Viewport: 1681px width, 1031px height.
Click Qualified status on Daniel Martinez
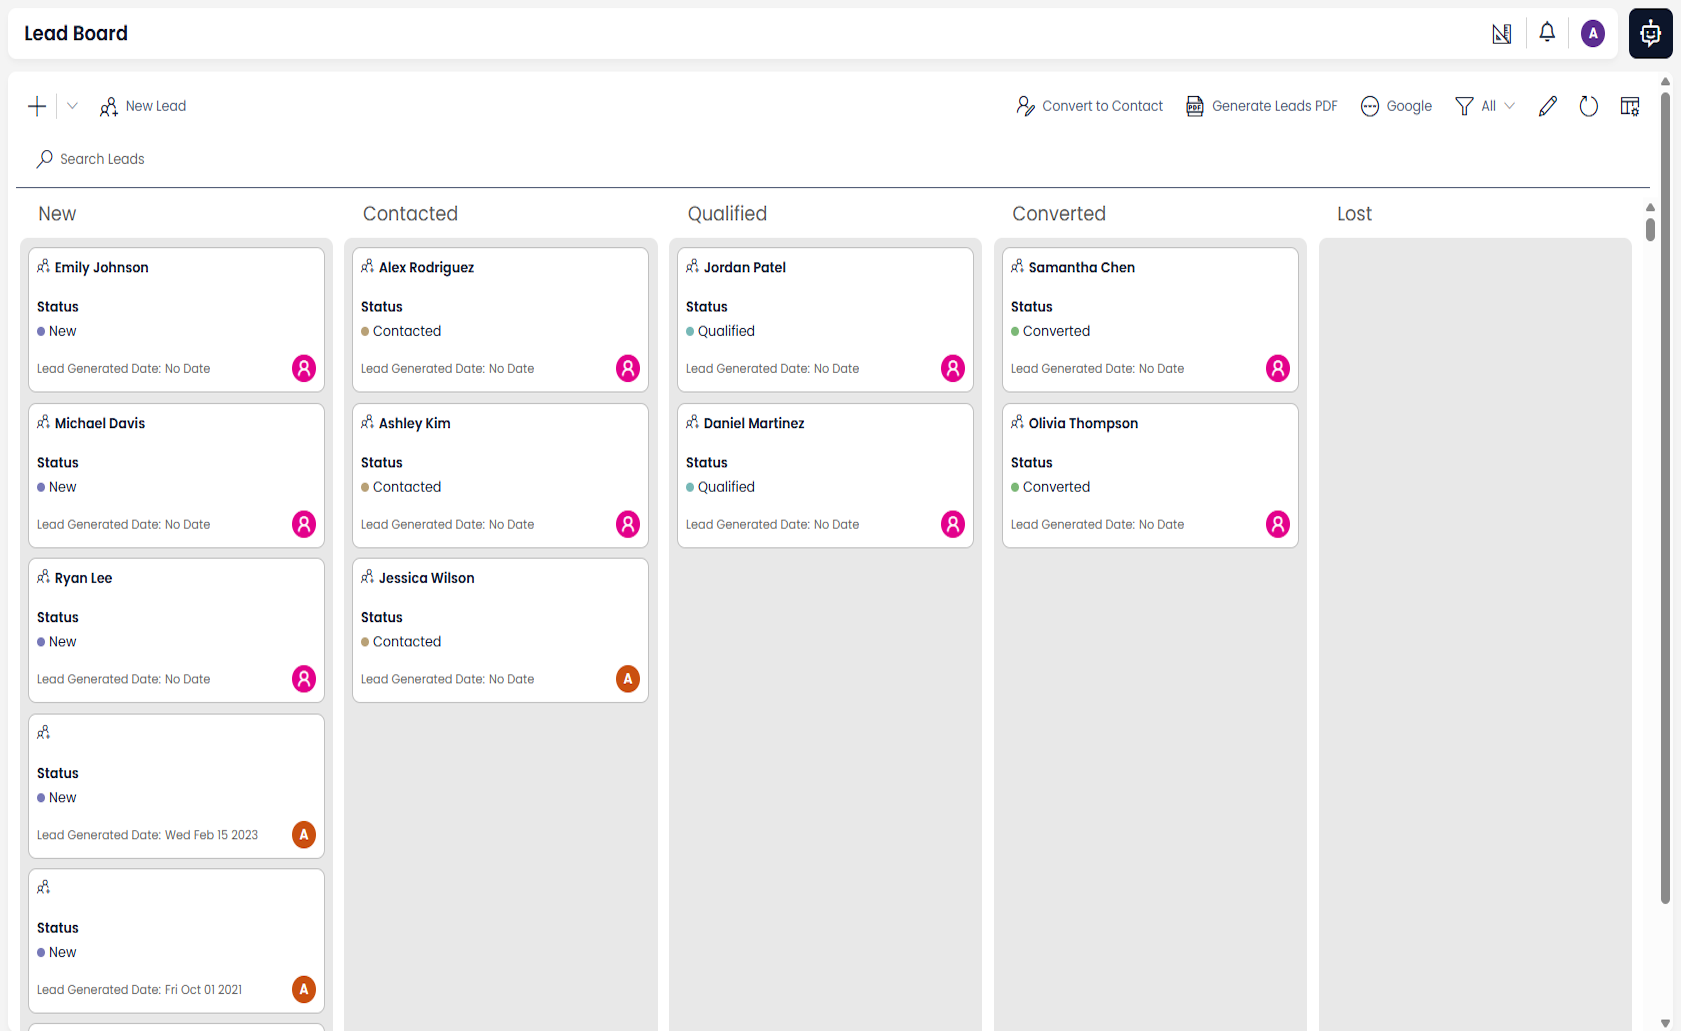click(x=720, y=487)
